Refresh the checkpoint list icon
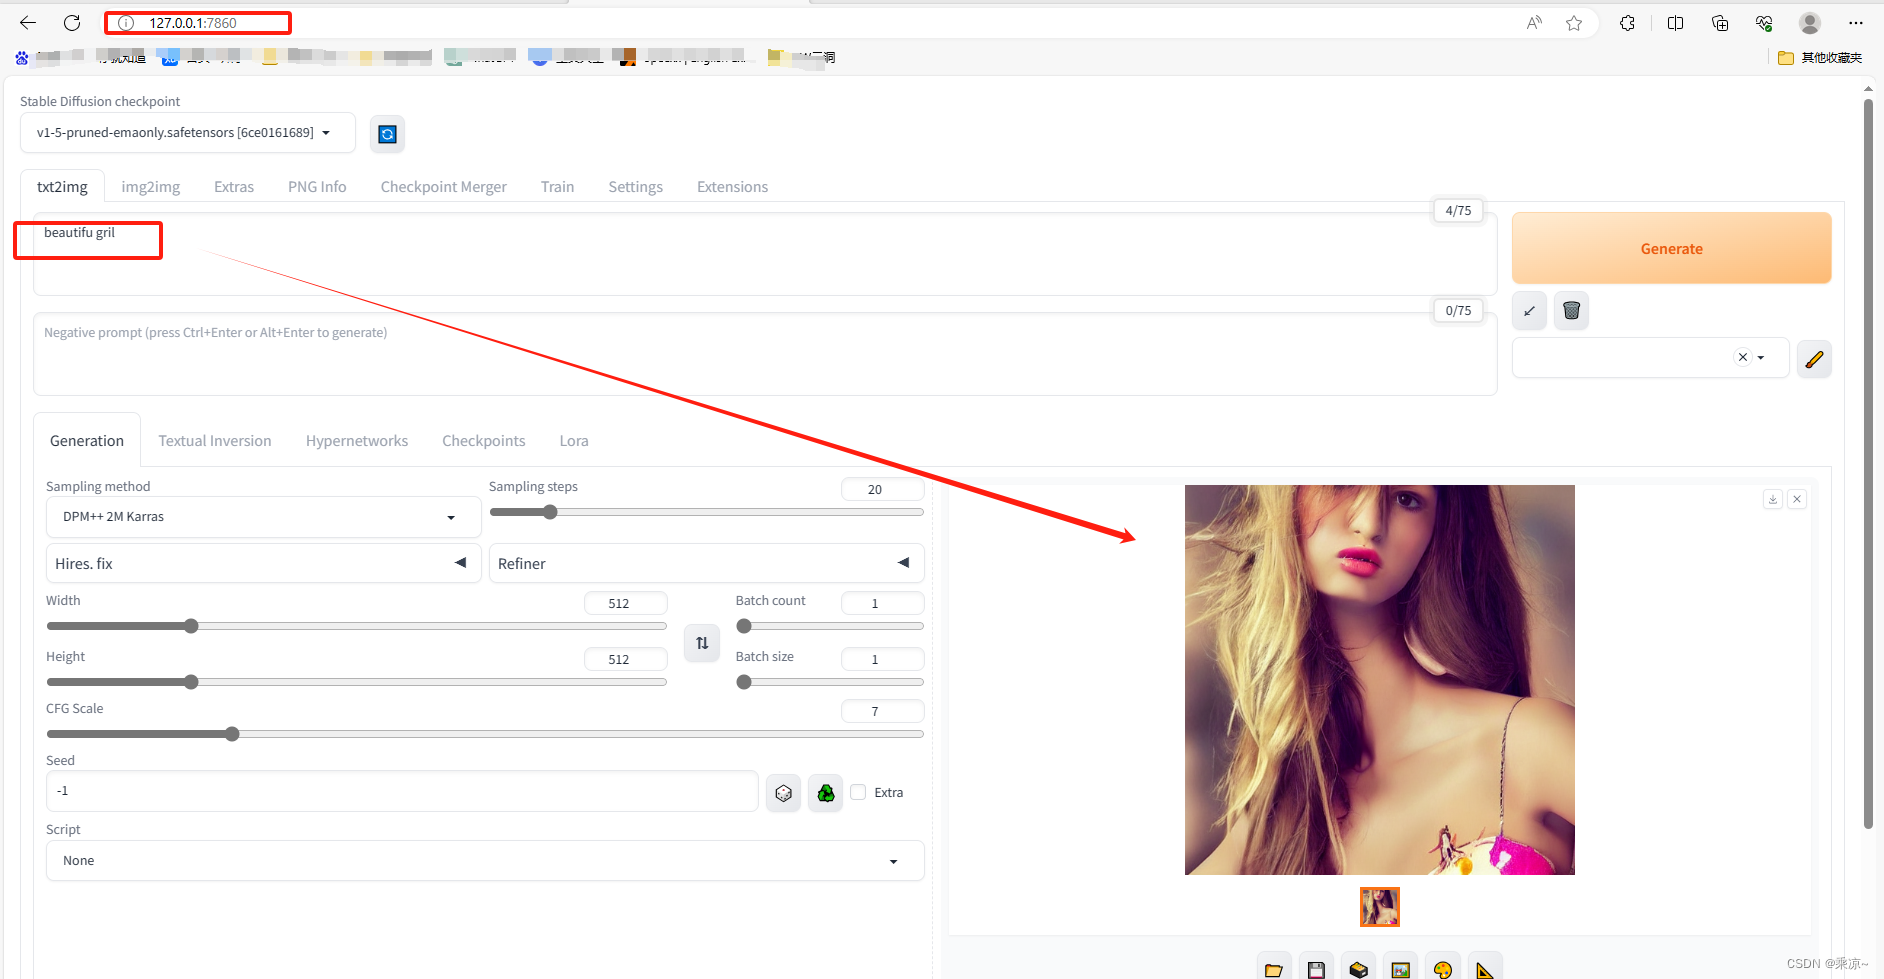This screenshot has height=979, width=1884. coord(387,134)
